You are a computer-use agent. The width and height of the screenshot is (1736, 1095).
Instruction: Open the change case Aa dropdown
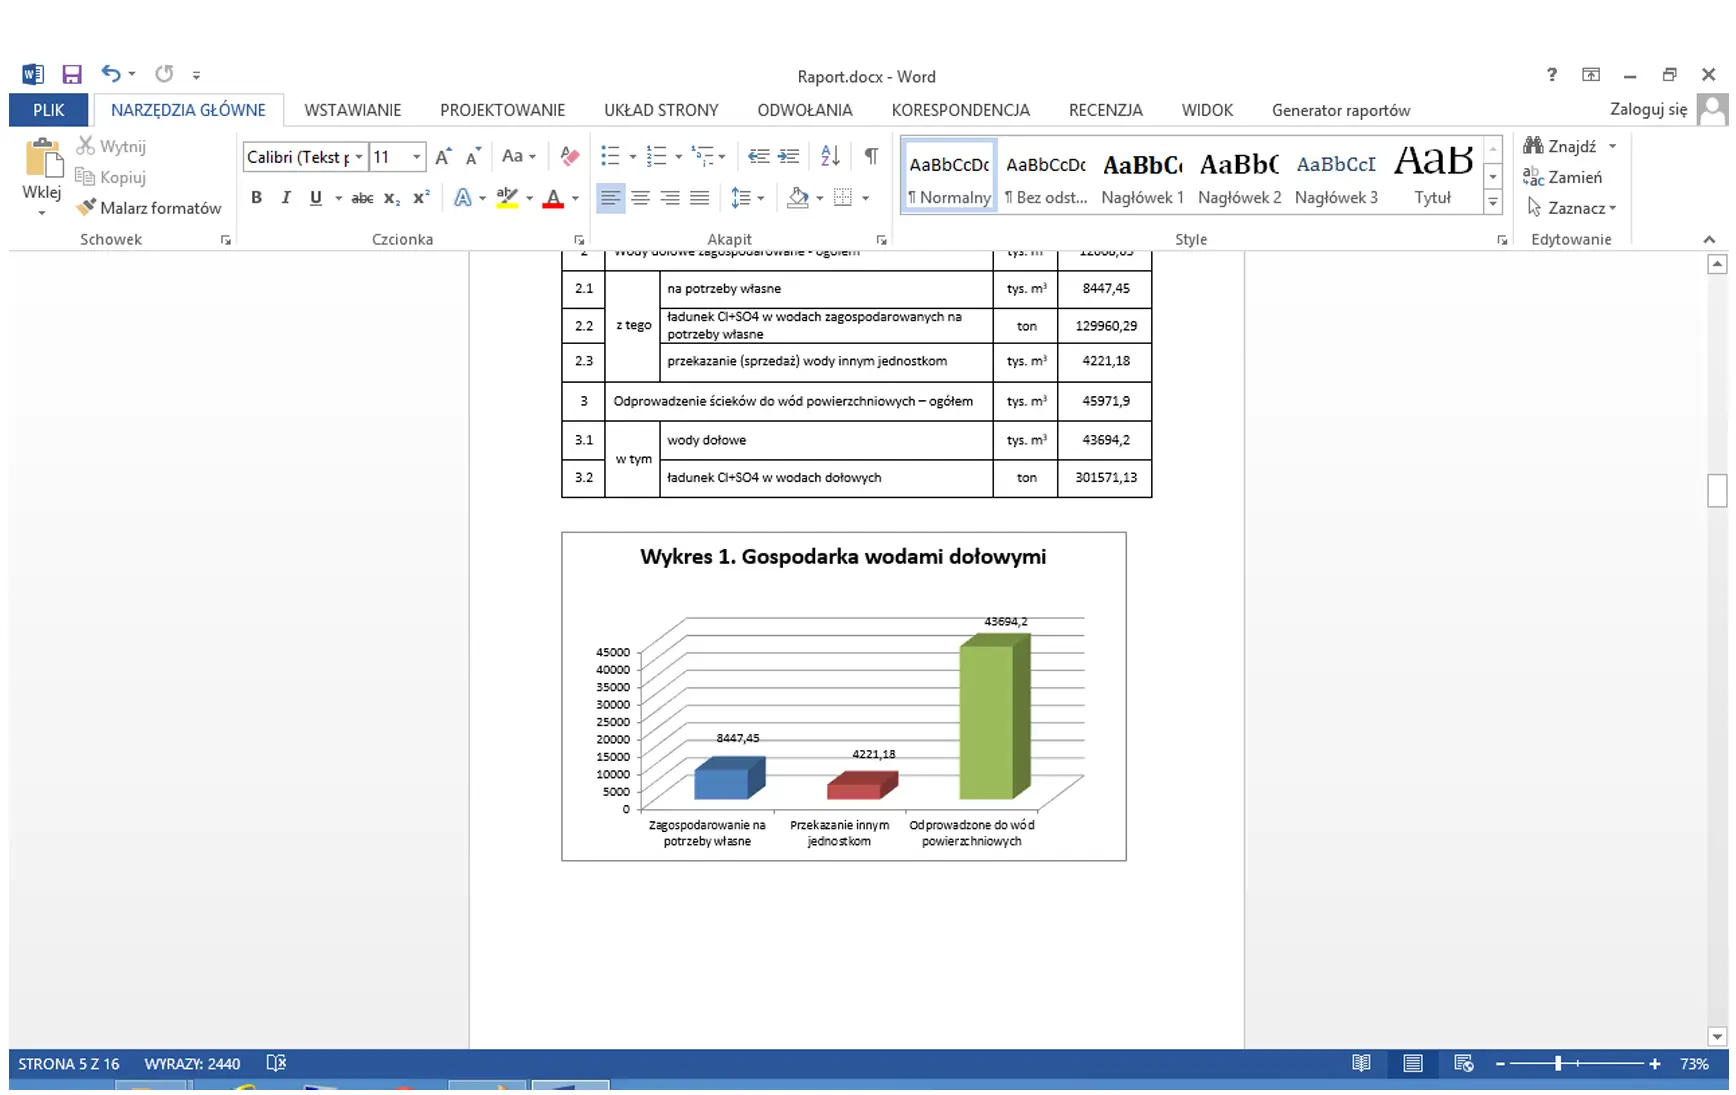519,156
